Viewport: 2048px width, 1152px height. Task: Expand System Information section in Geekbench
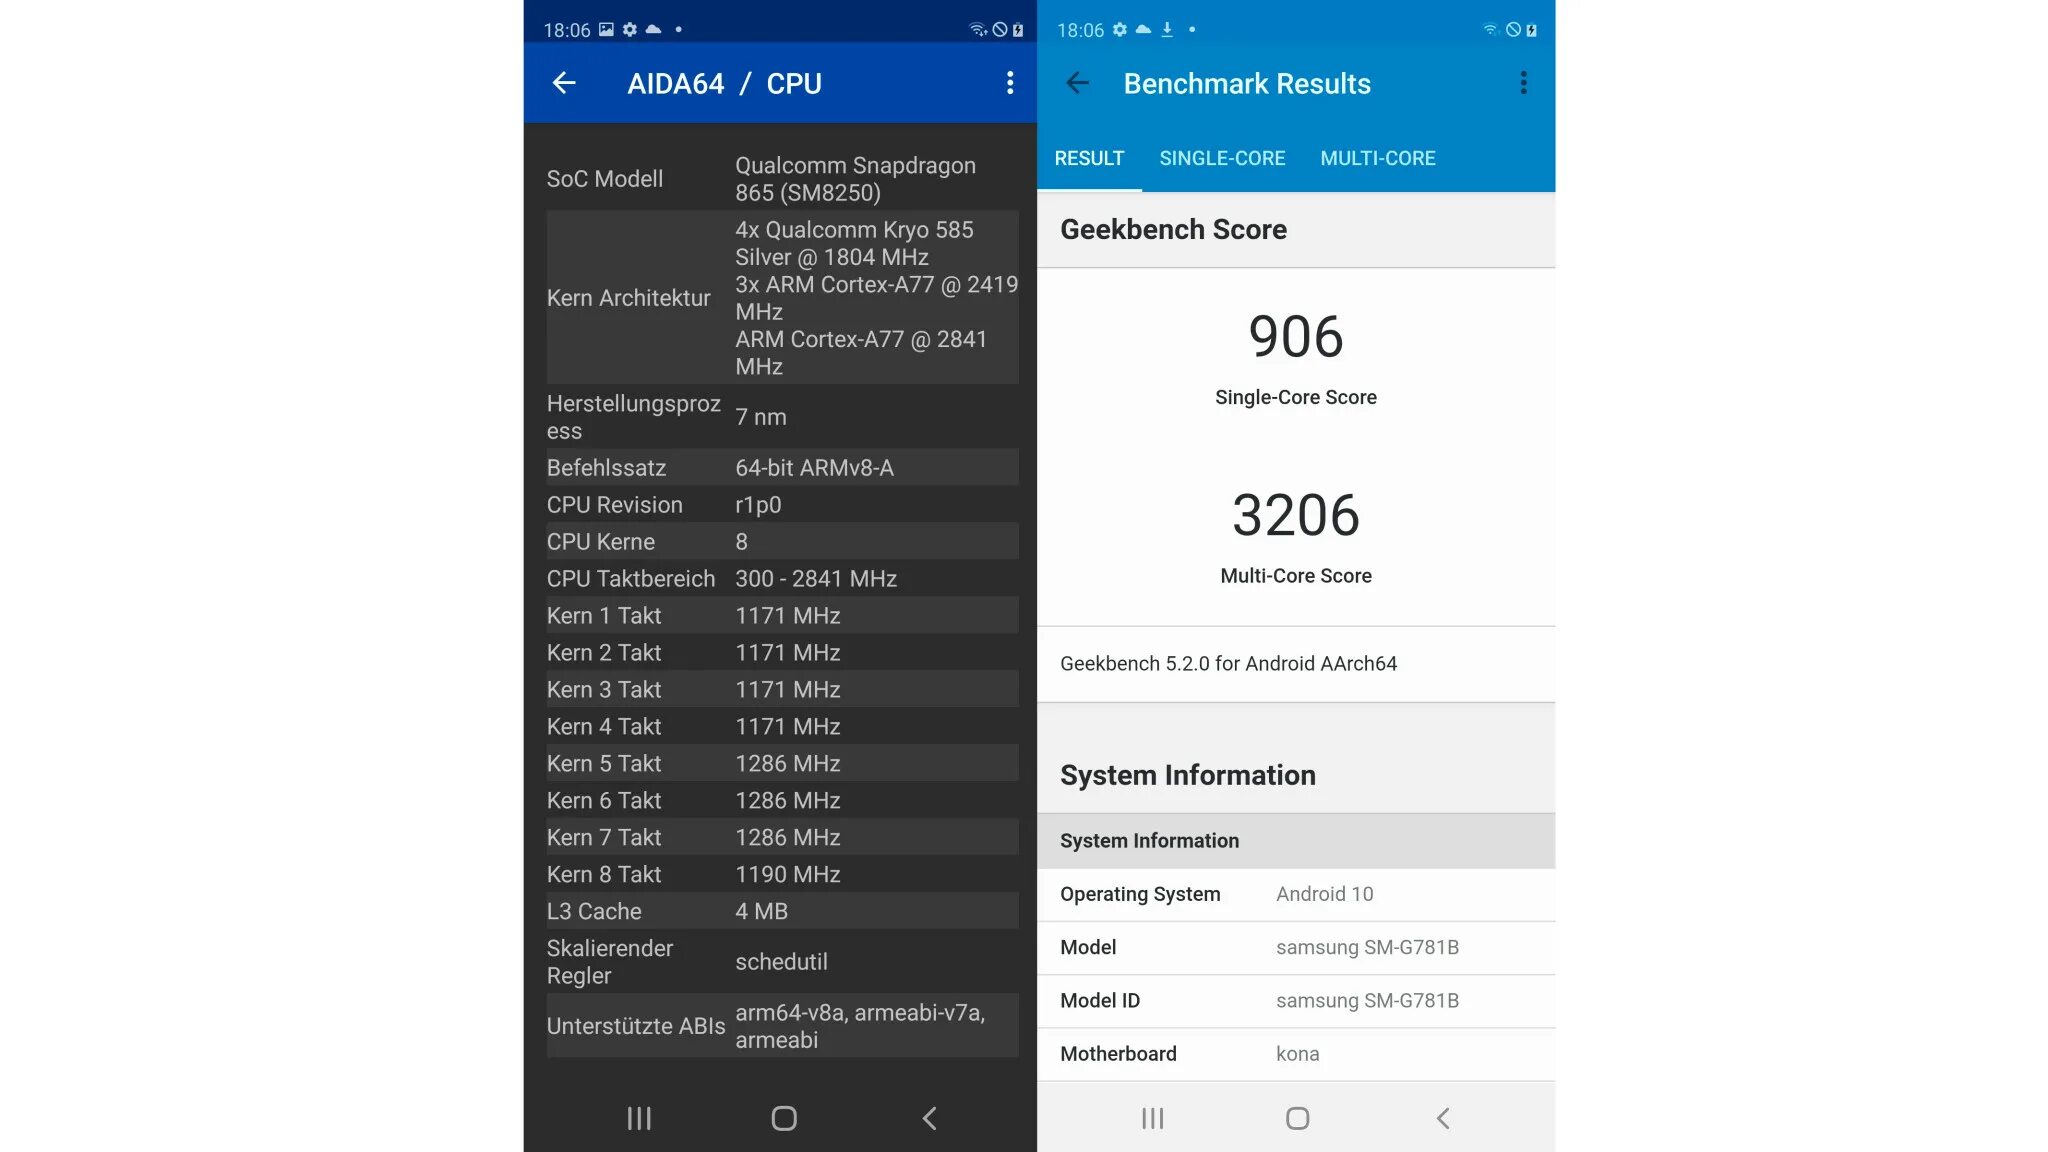pyautogui.click(x=1295, y=840)
